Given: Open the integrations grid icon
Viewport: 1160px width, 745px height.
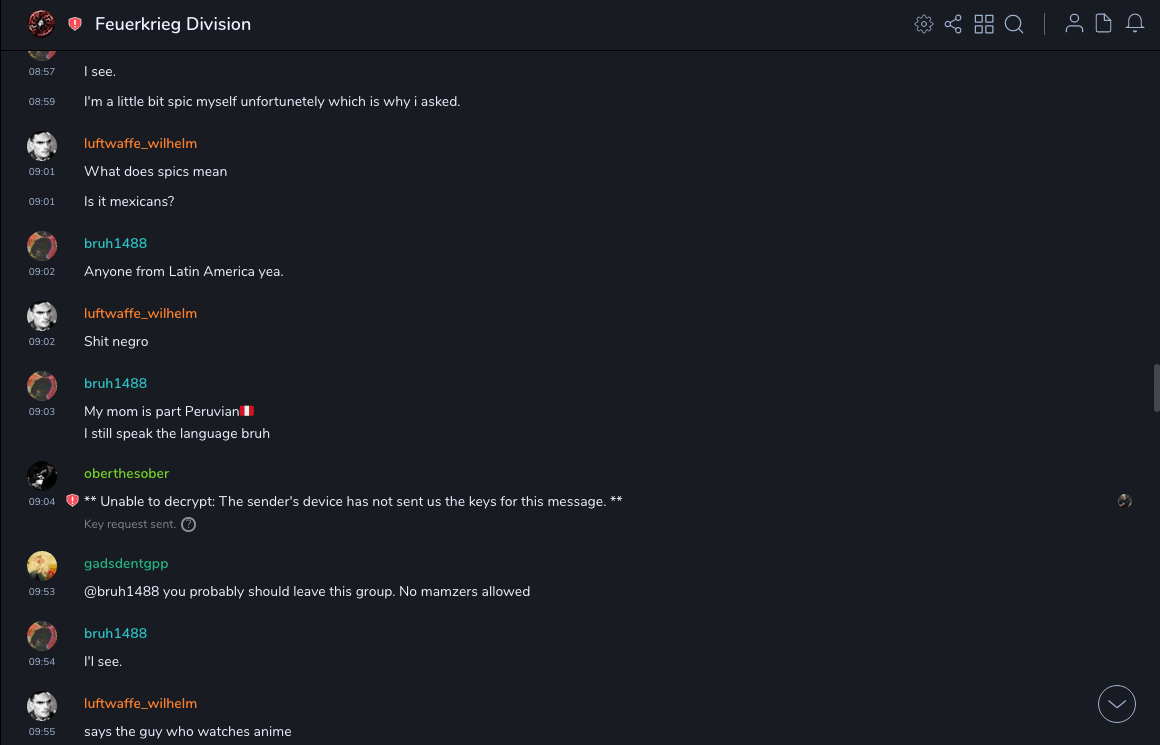Looking at the screenshot, I should coord(984,24).
